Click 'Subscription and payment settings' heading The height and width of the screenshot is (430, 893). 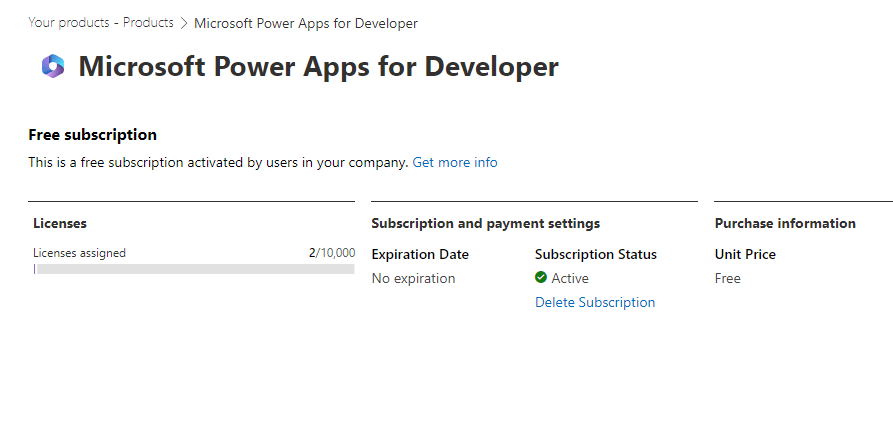click(x=486, y=223)
